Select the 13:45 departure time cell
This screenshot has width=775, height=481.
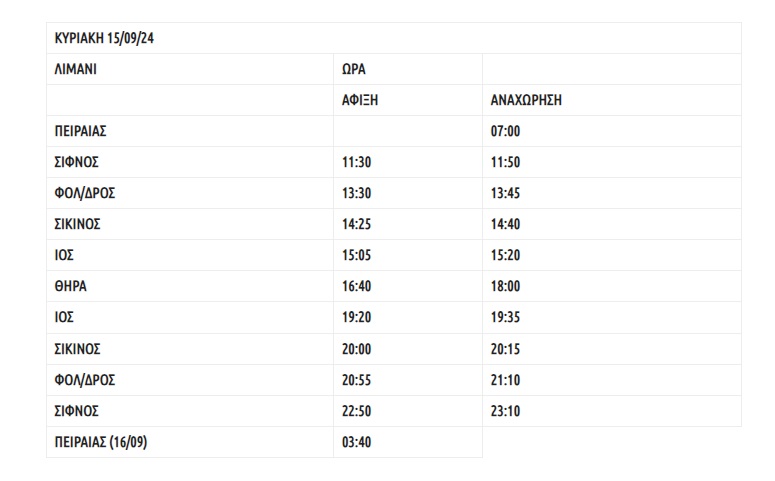pos(505,193)
